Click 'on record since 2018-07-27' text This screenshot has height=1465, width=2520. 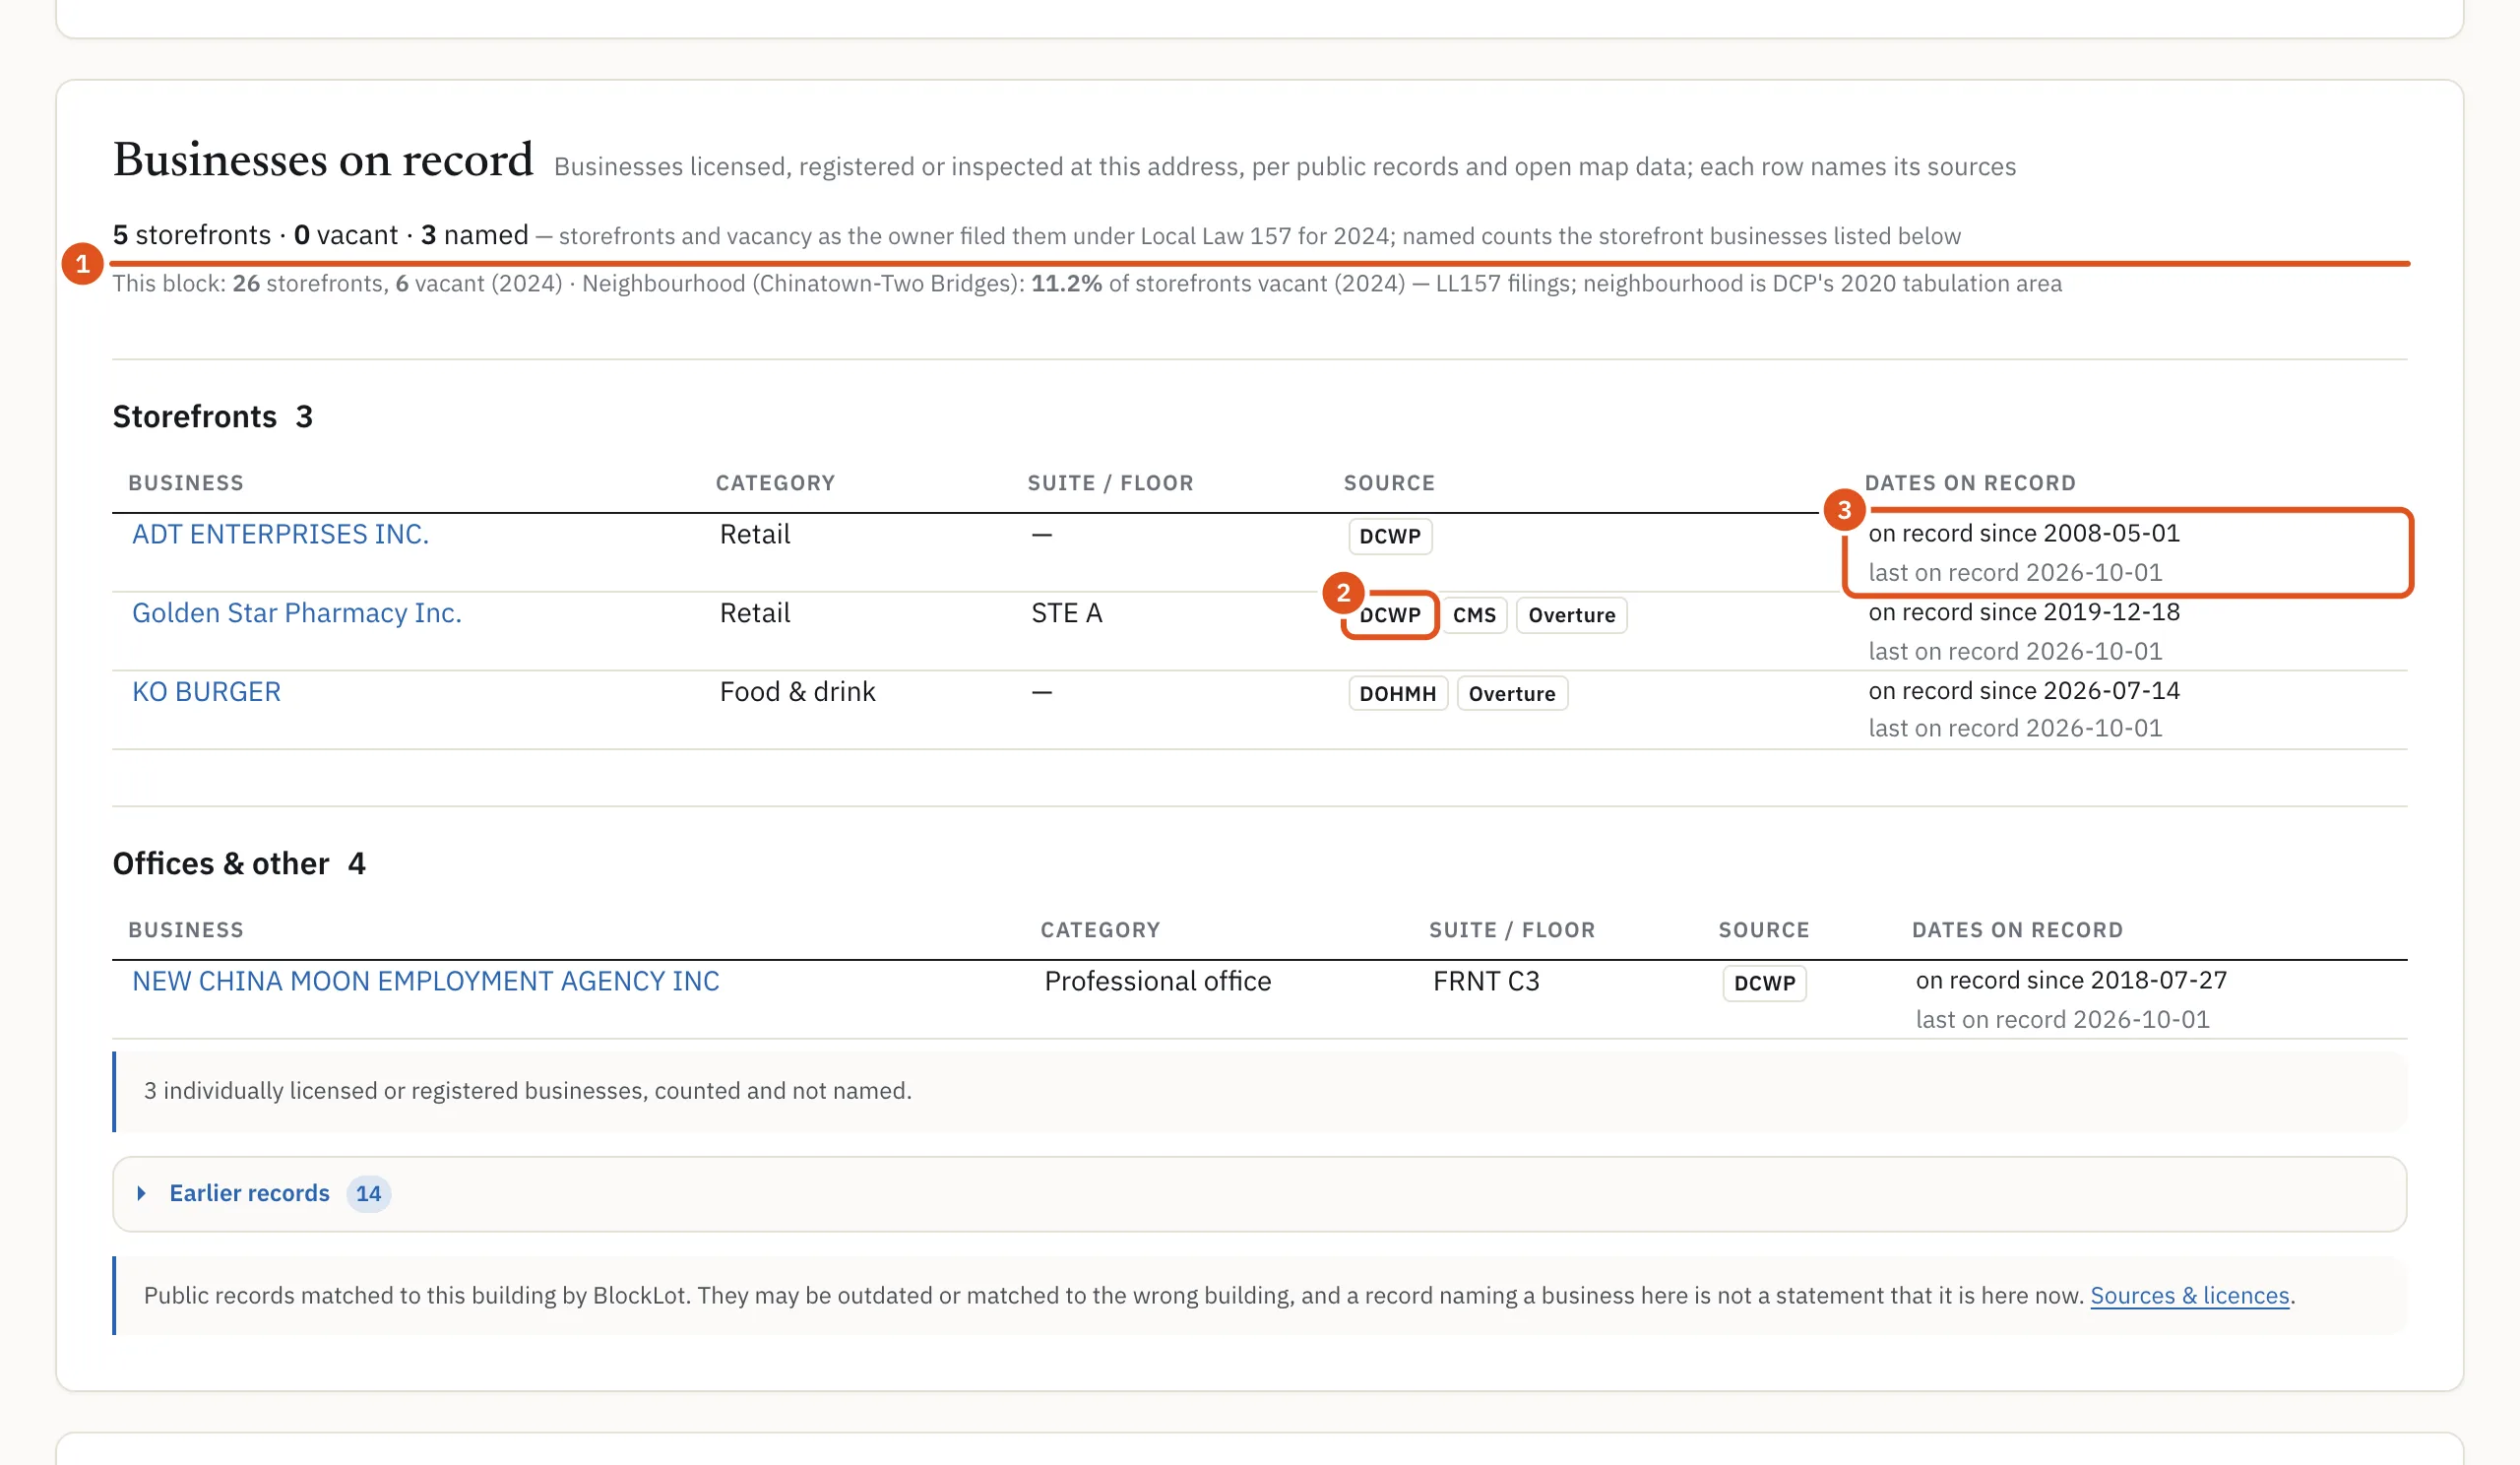(2071, 980)
